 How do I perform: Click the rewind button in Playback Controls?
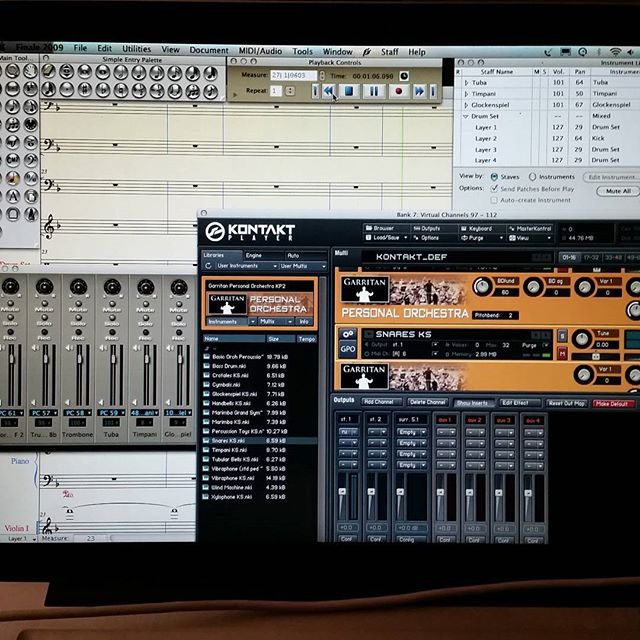(x=328, y=91)
